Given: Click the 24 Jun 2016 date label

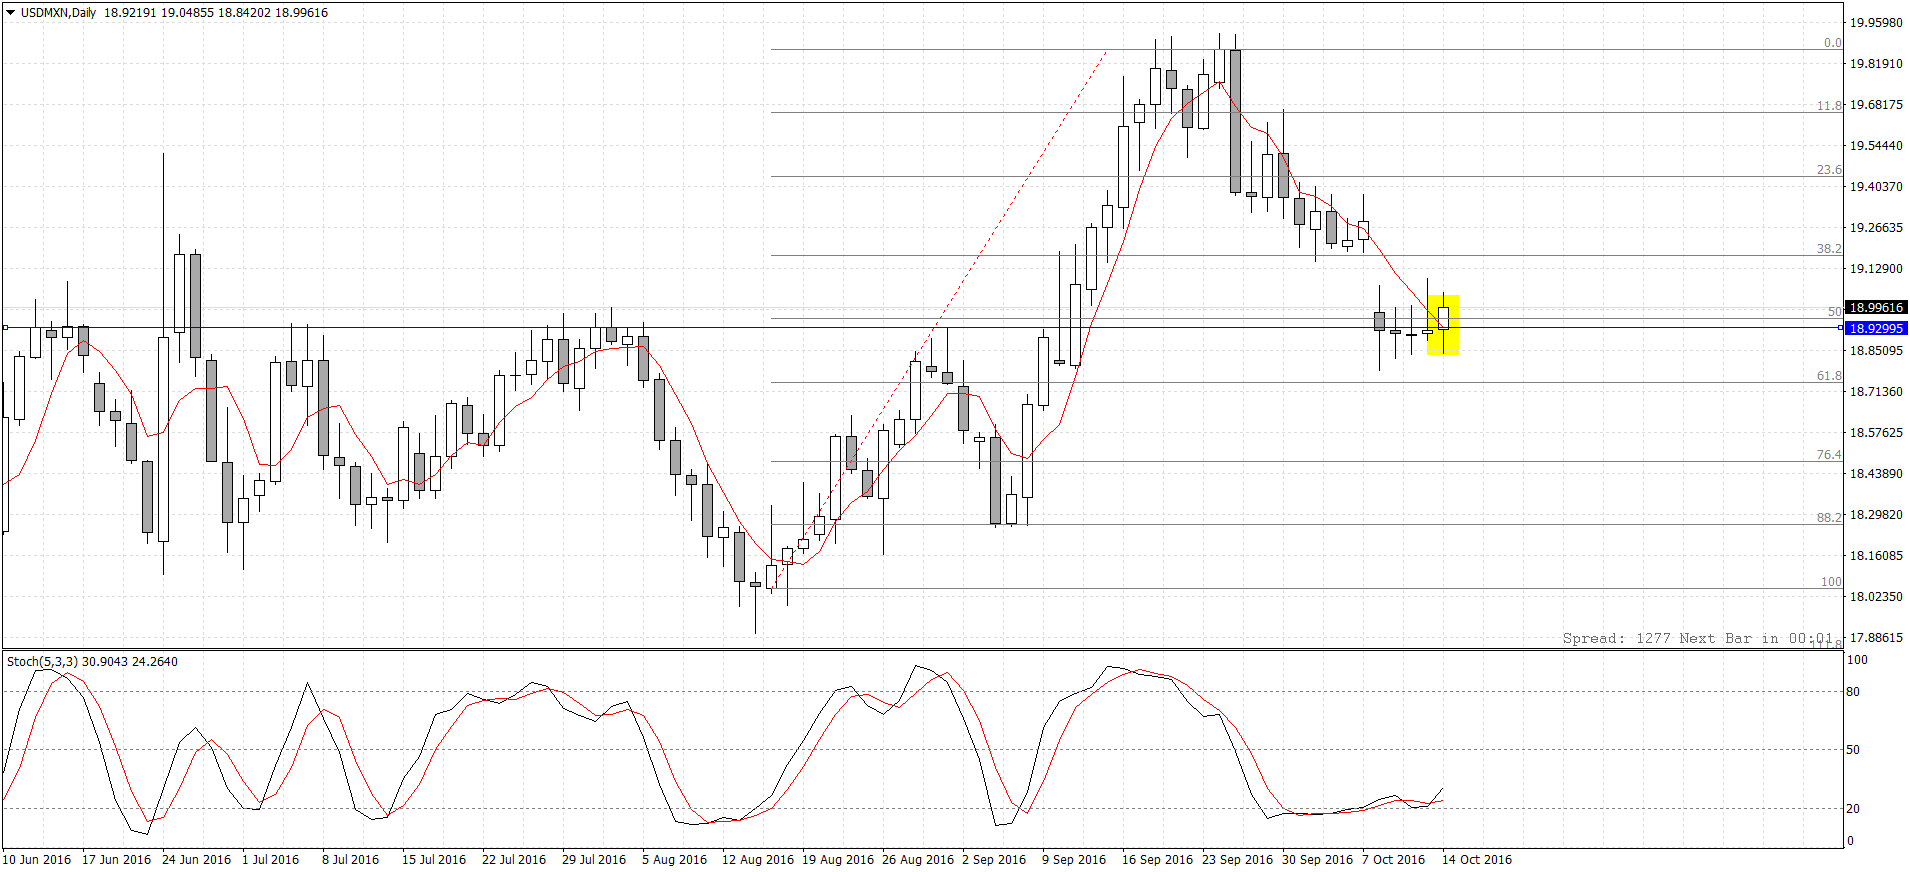Looking at the screenshot, I should [196, 859].
